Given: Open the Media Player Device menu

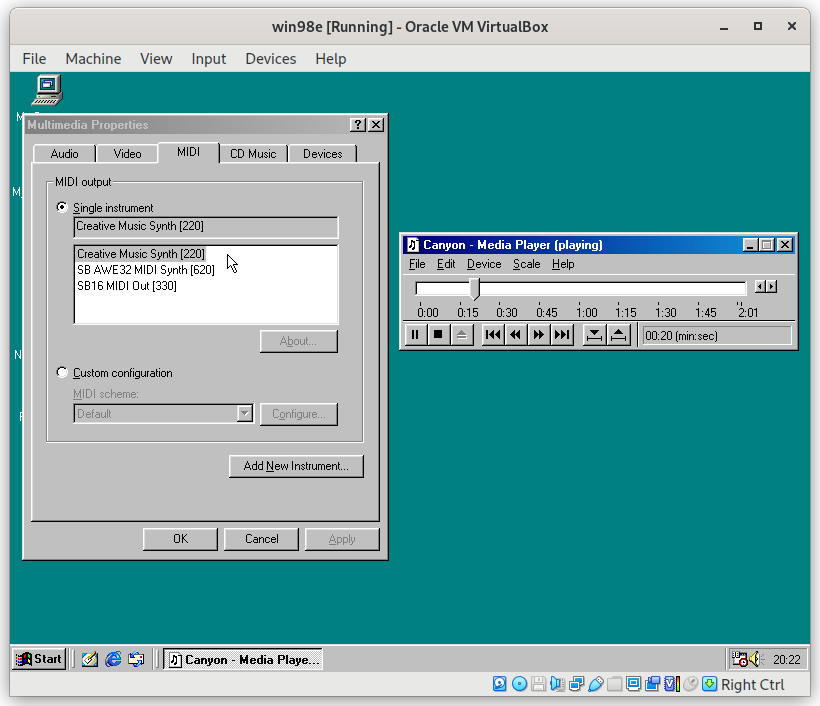Looking at the screenshot, I should pos(484,264).
